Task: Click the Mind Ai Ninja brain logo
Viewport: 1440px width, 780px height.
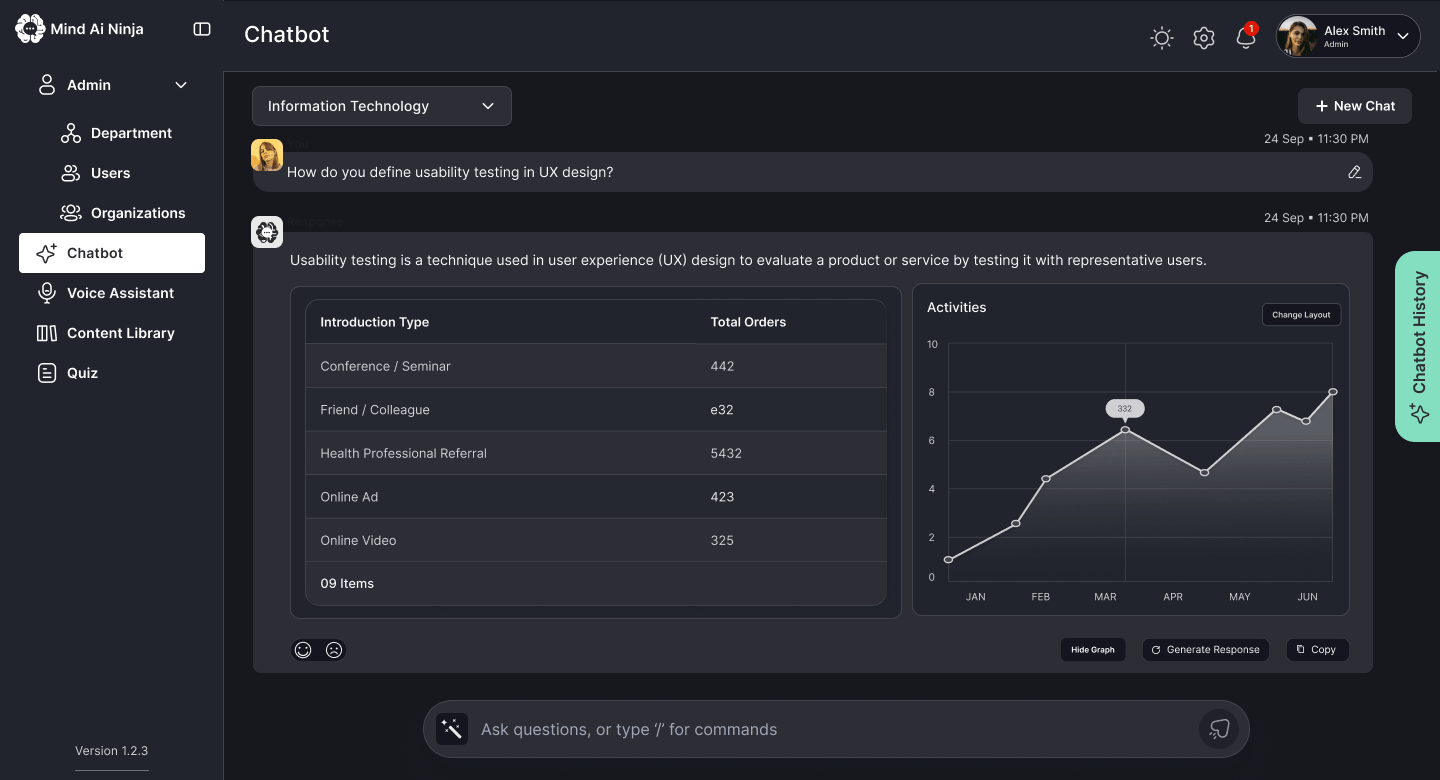Action: click(x=31, y=29)
